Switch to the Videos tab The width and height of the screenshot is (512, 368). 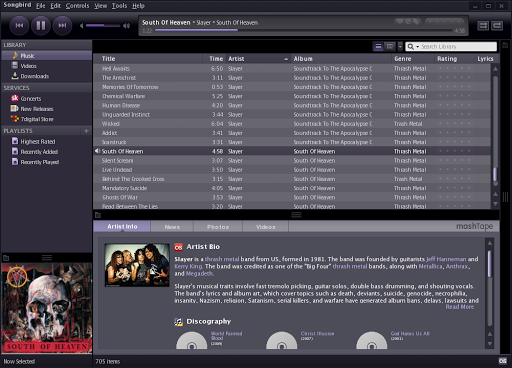266,227
